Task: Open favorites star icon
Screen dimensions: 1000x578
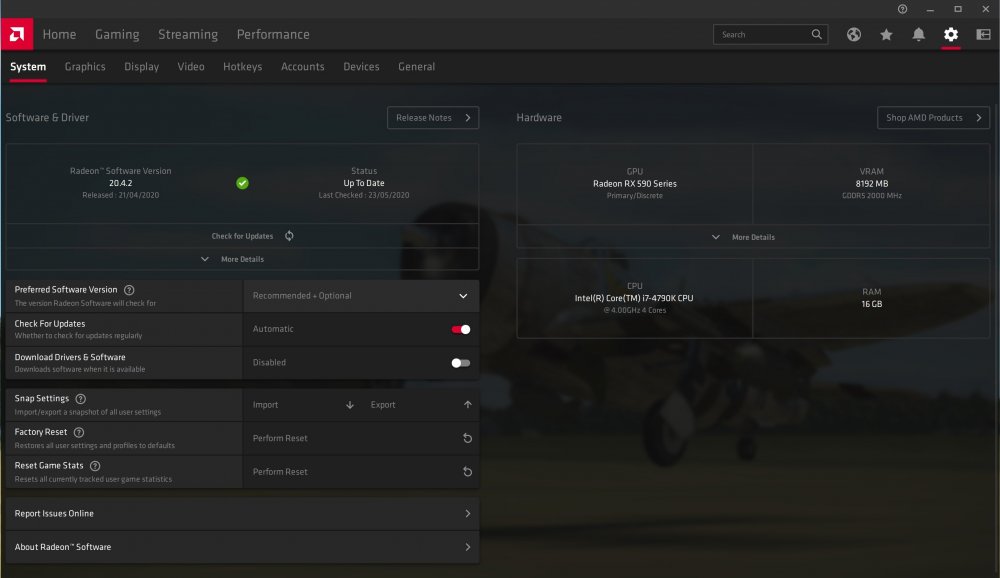Action: 886,34
